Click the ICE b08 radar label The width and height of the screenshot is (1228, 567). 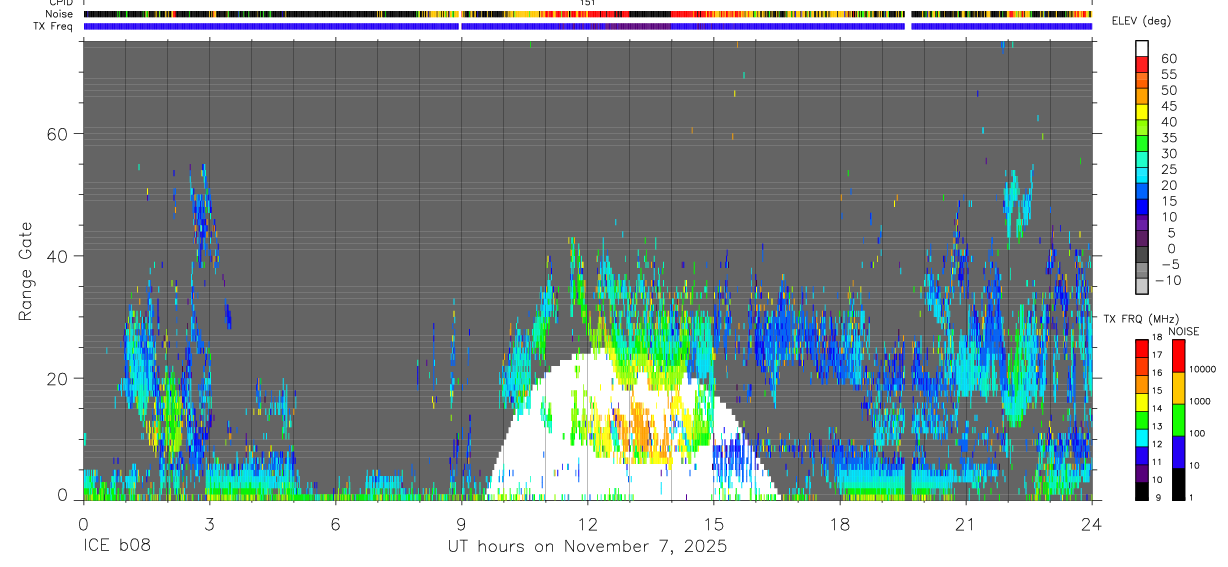click(116, 547)
